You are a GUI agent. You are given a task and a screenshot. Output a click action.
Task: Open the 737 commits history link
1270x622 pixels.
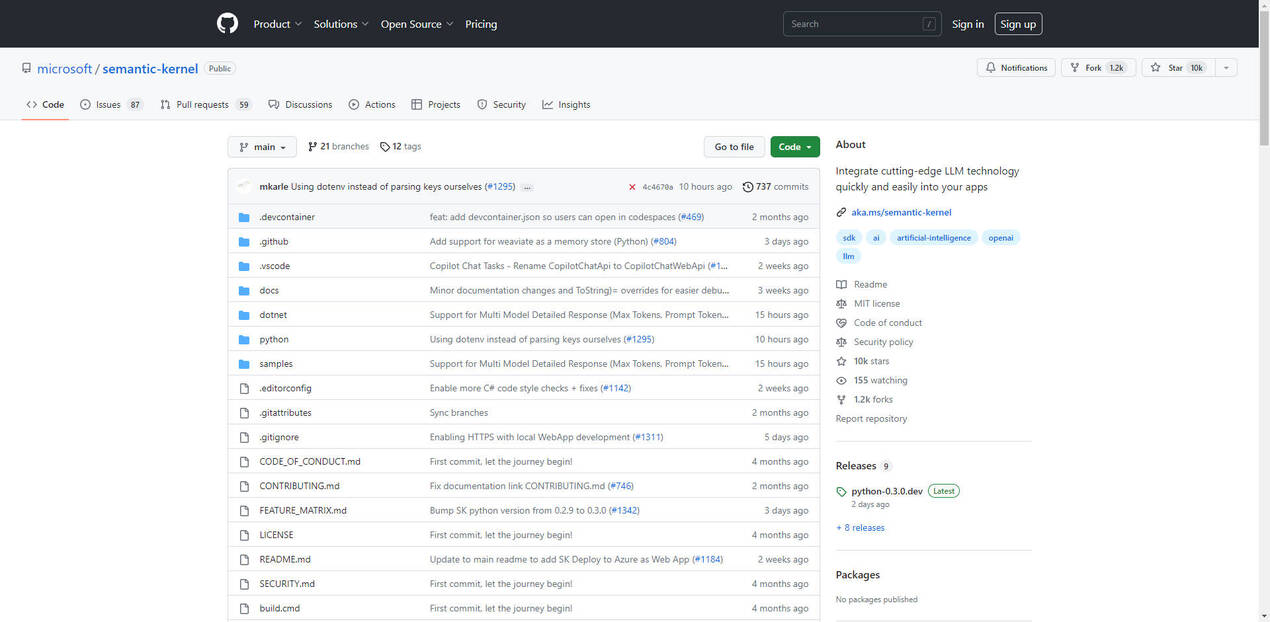click(x=776, y=187)
